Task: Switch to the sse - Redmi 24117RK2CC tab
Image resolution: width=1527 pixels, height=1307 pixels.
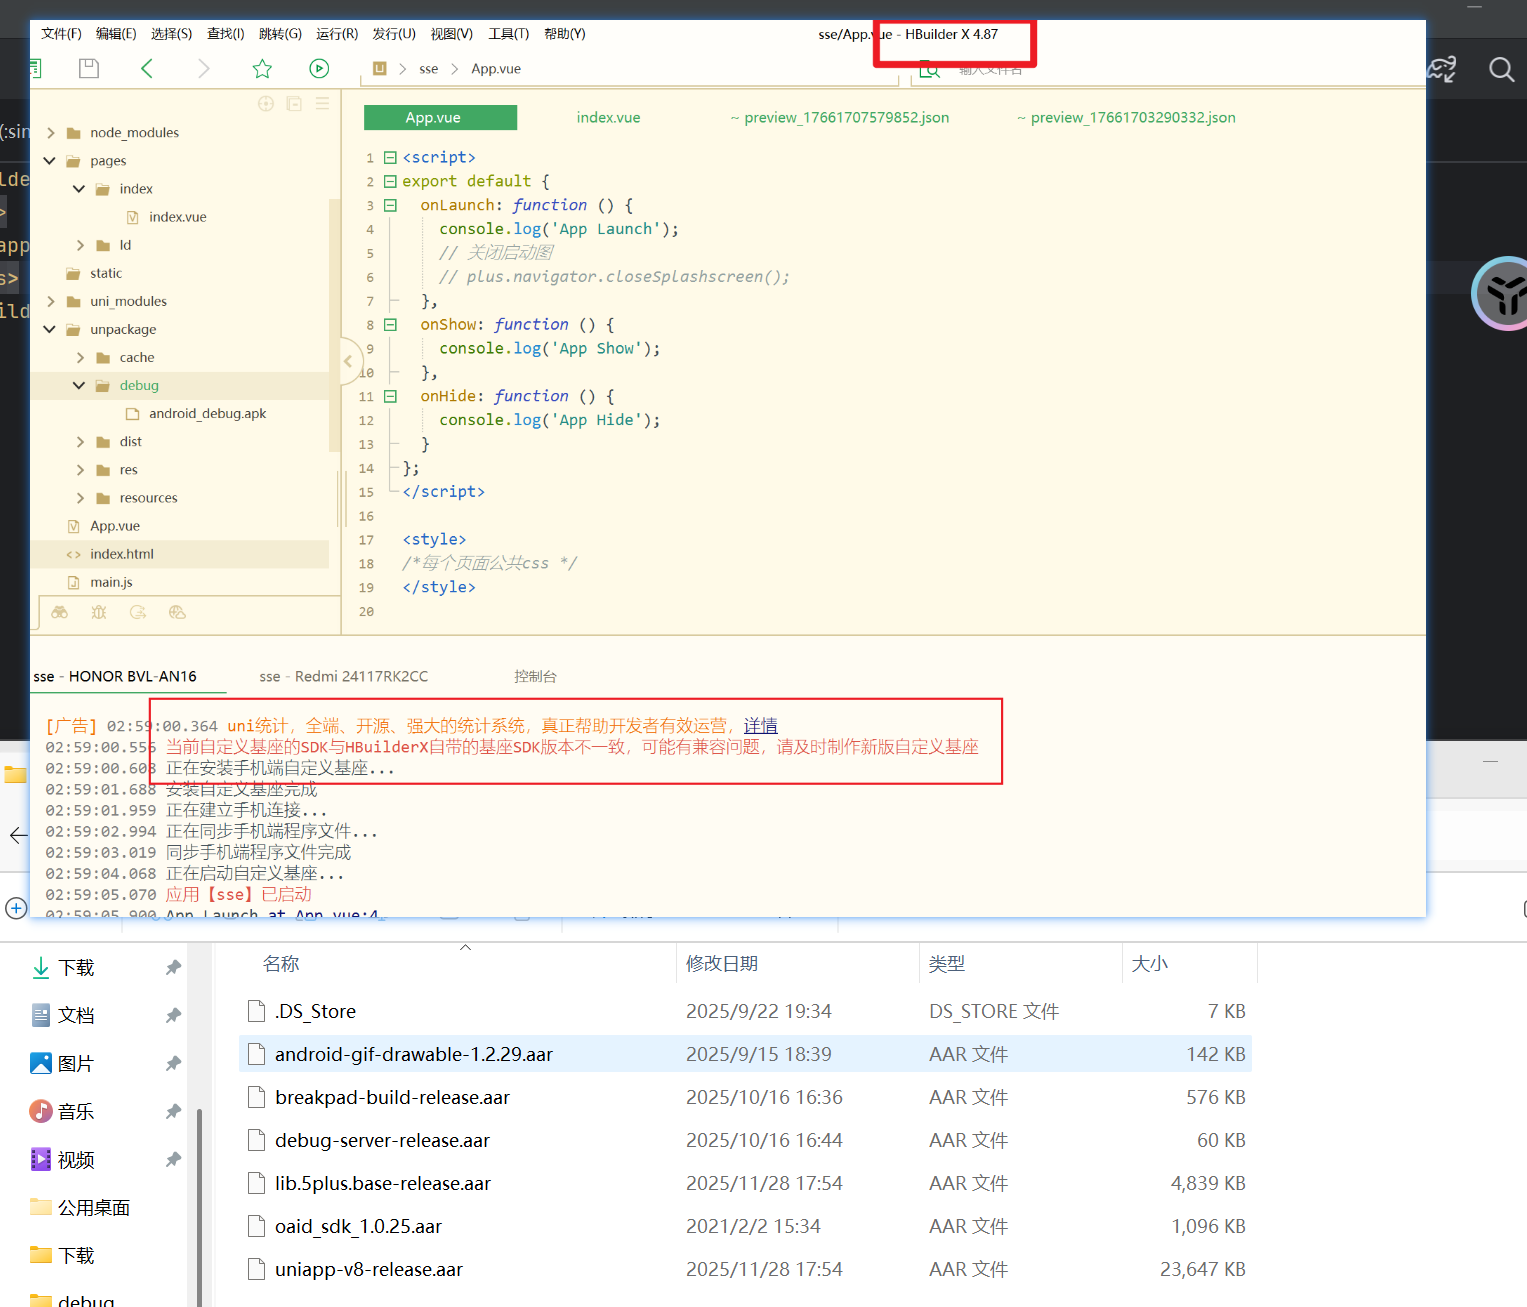Action: point(343,677)
